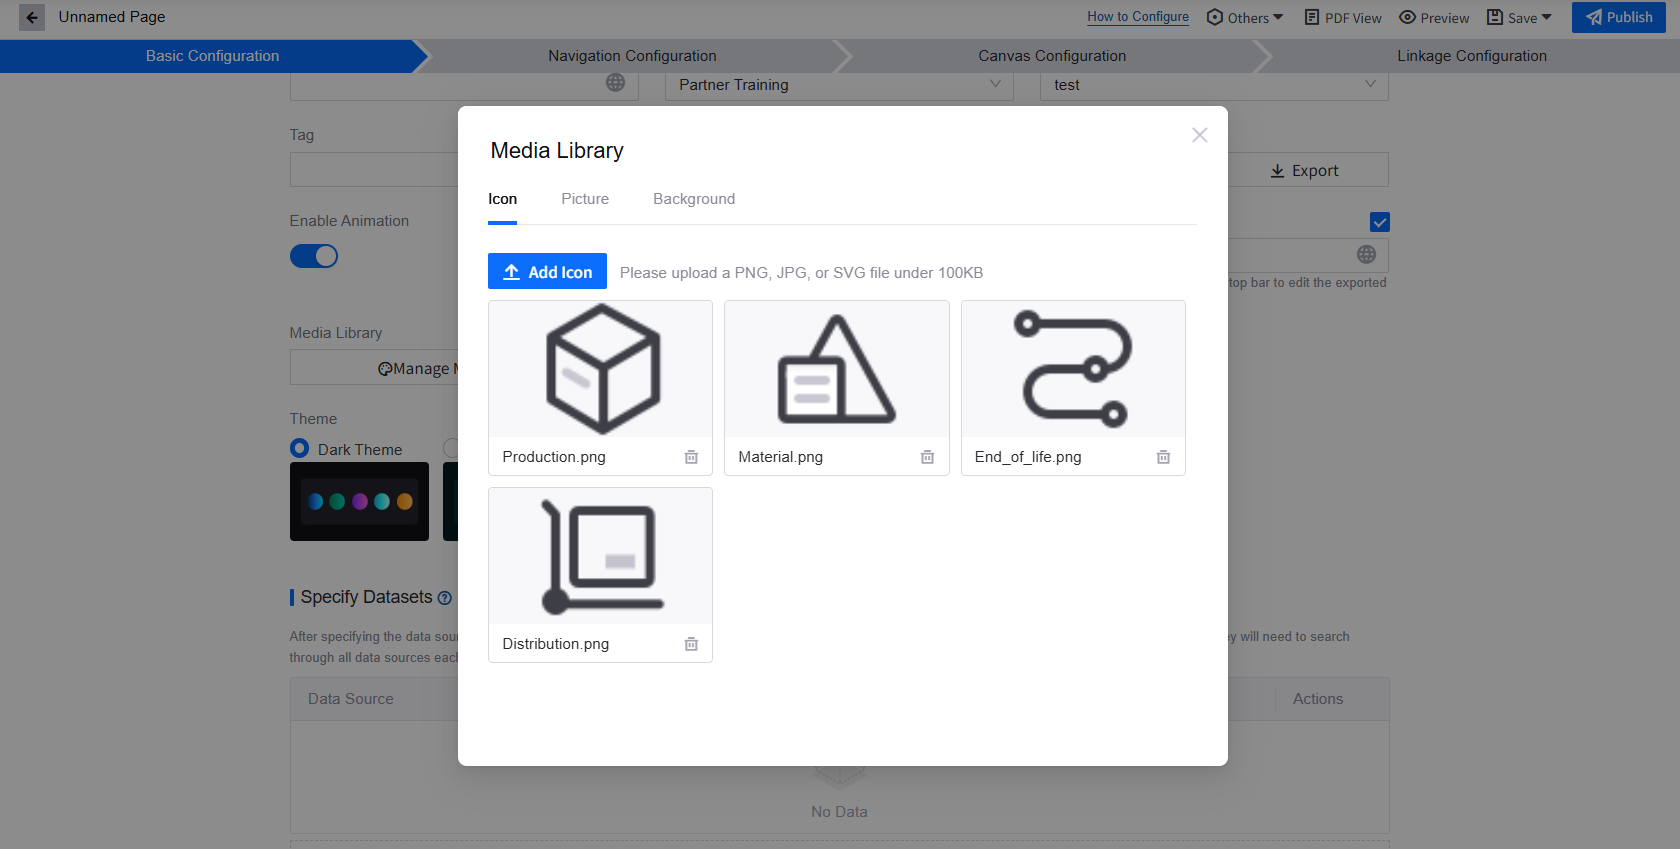1680x849 pixels.
Task: Select the Icon tab
Action: tap(502, 199)
